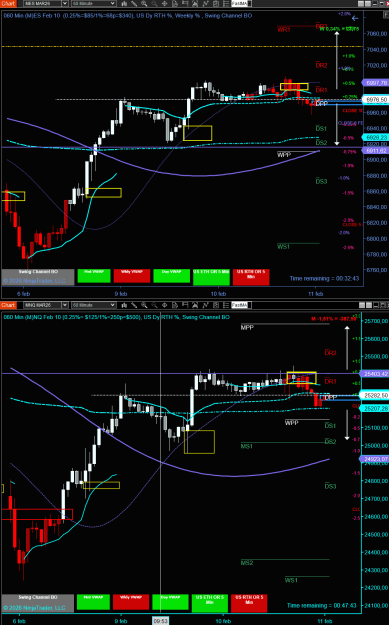Screen dimensions: 389x625
Task: Click the MS1 pivot label on MNQ chart
Action: point(247,446)
